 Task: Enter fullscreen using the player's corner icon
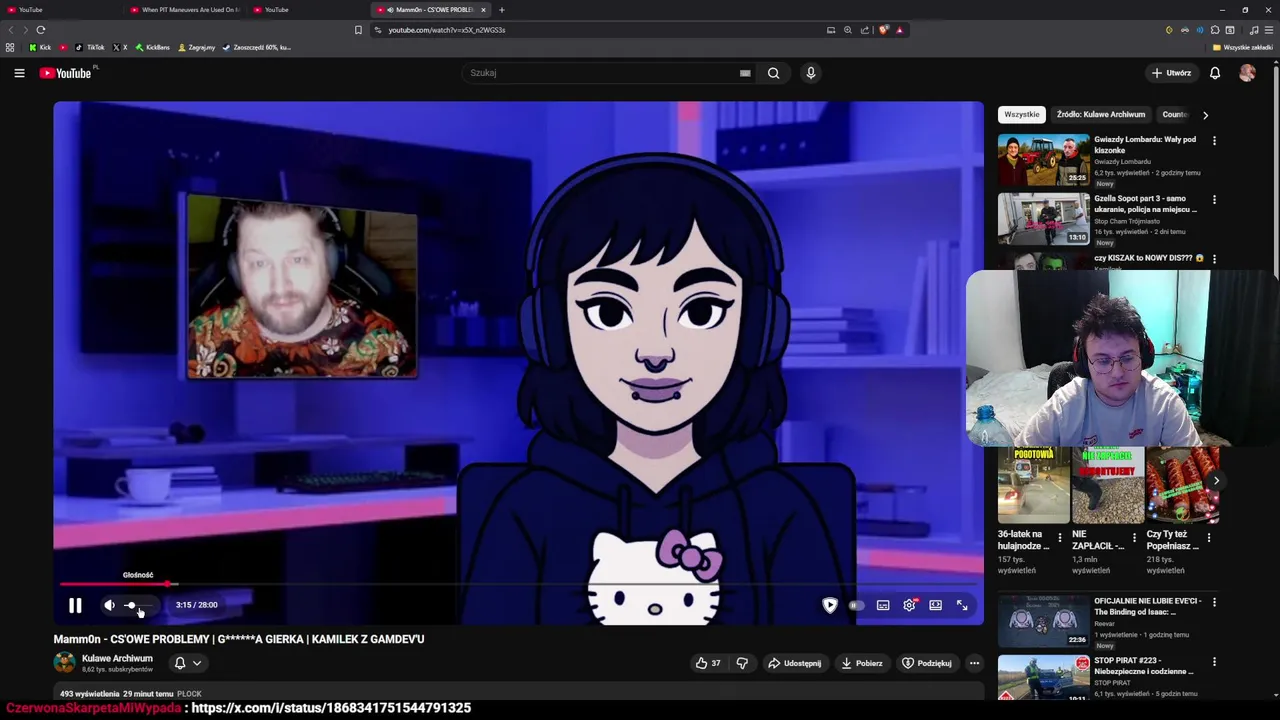point(962,605)
